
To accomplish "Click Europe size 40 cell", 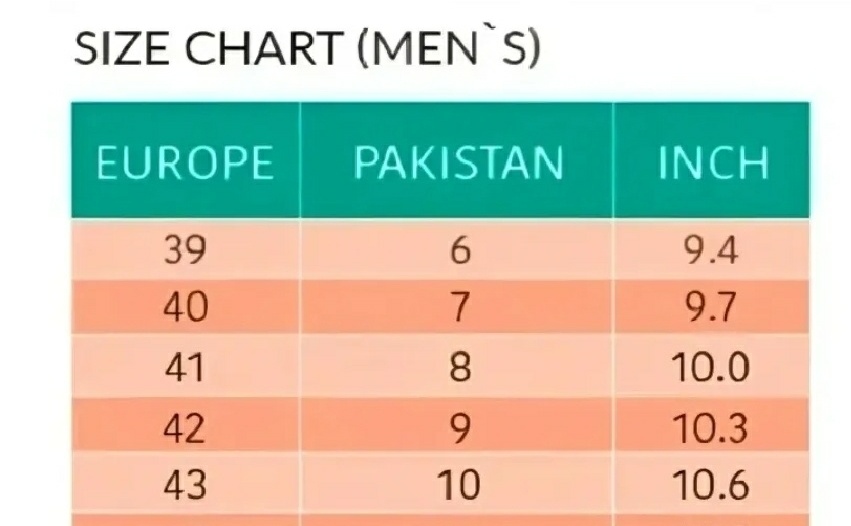I will pos(186,307).
